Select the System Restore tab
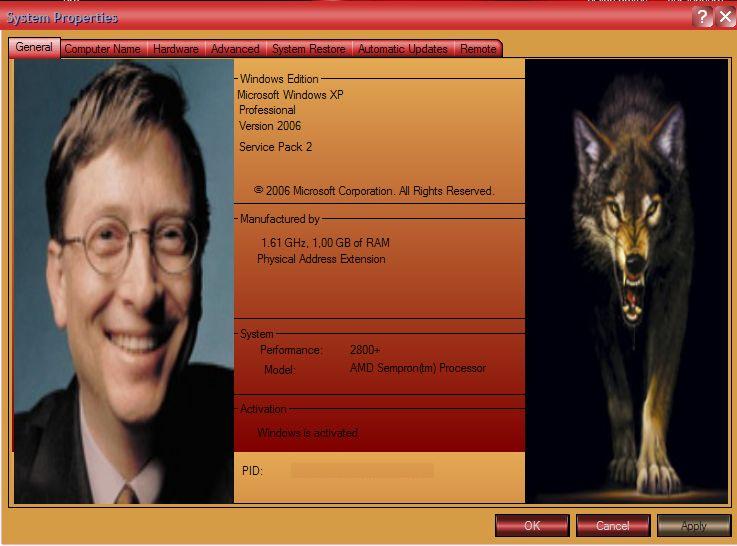The width and height of the screenshot is (737, 546). [308, 49]
